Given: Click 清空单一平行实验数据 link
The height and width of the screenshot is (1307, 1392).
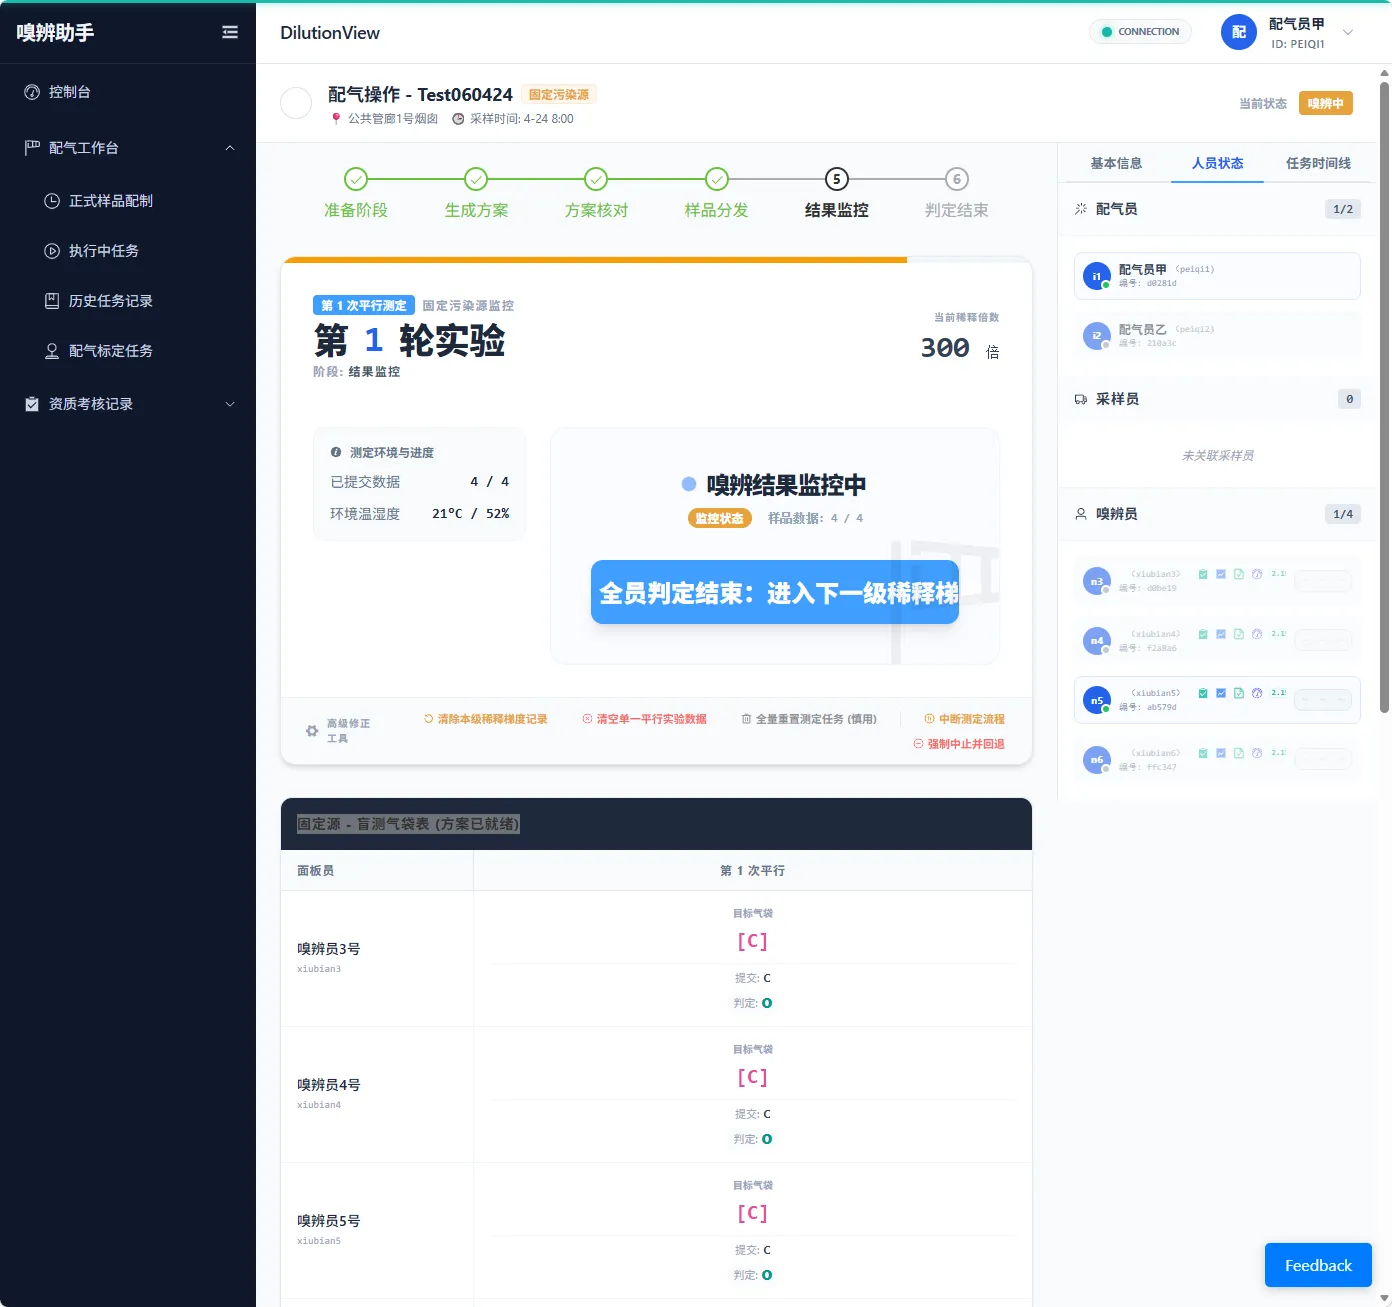Looking at the screenshot, I should point(645,719).
